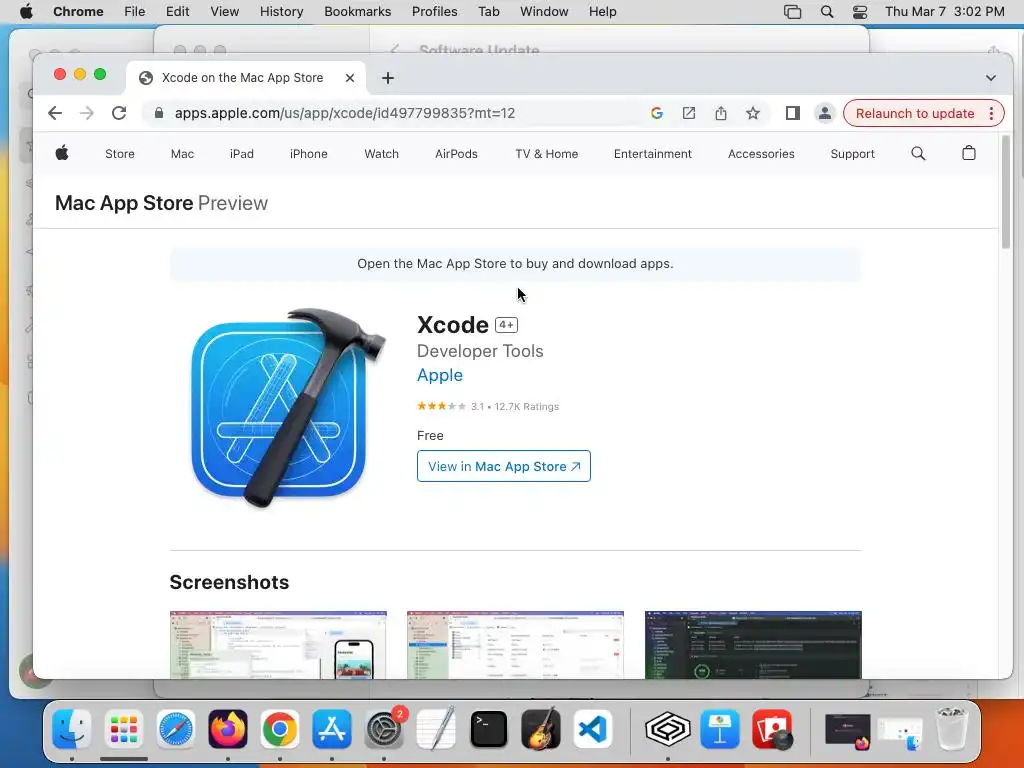Screen dimensions: 1024x768
Task: Open the File menu
Action: pyautogui.click(x=135, y=12)
